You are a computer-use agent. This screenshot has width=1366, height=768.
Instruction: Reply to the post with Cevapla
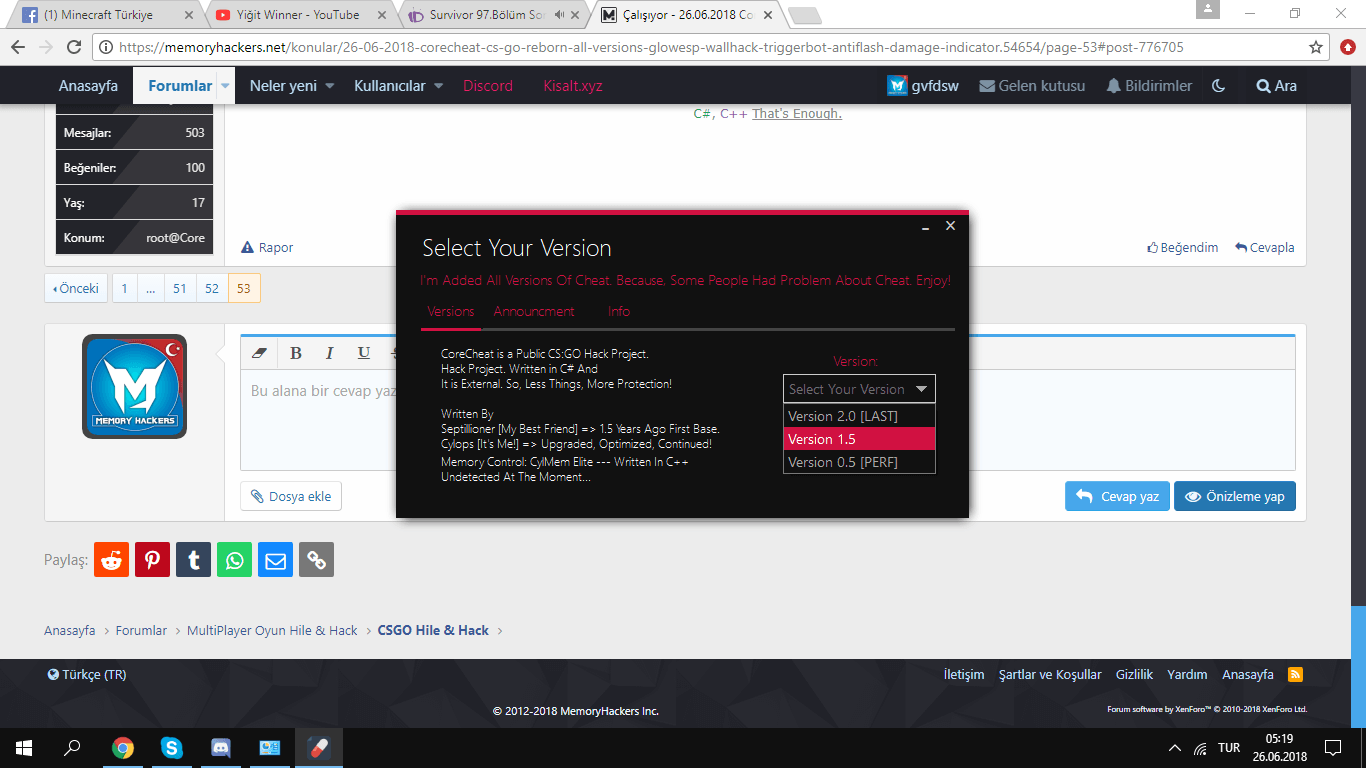1265,247
